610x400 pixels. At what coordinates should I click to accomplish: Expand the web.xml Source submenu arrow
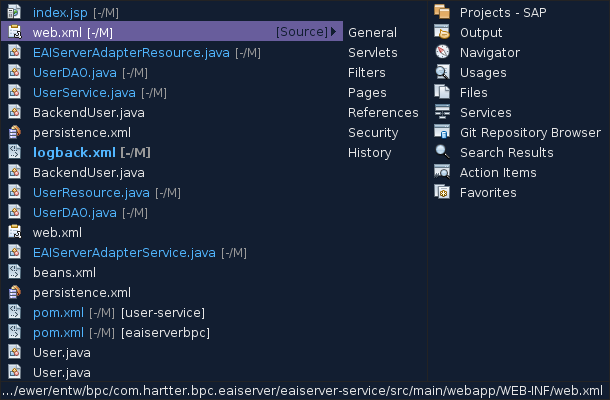pyautogui.click(x=334, y=32)
